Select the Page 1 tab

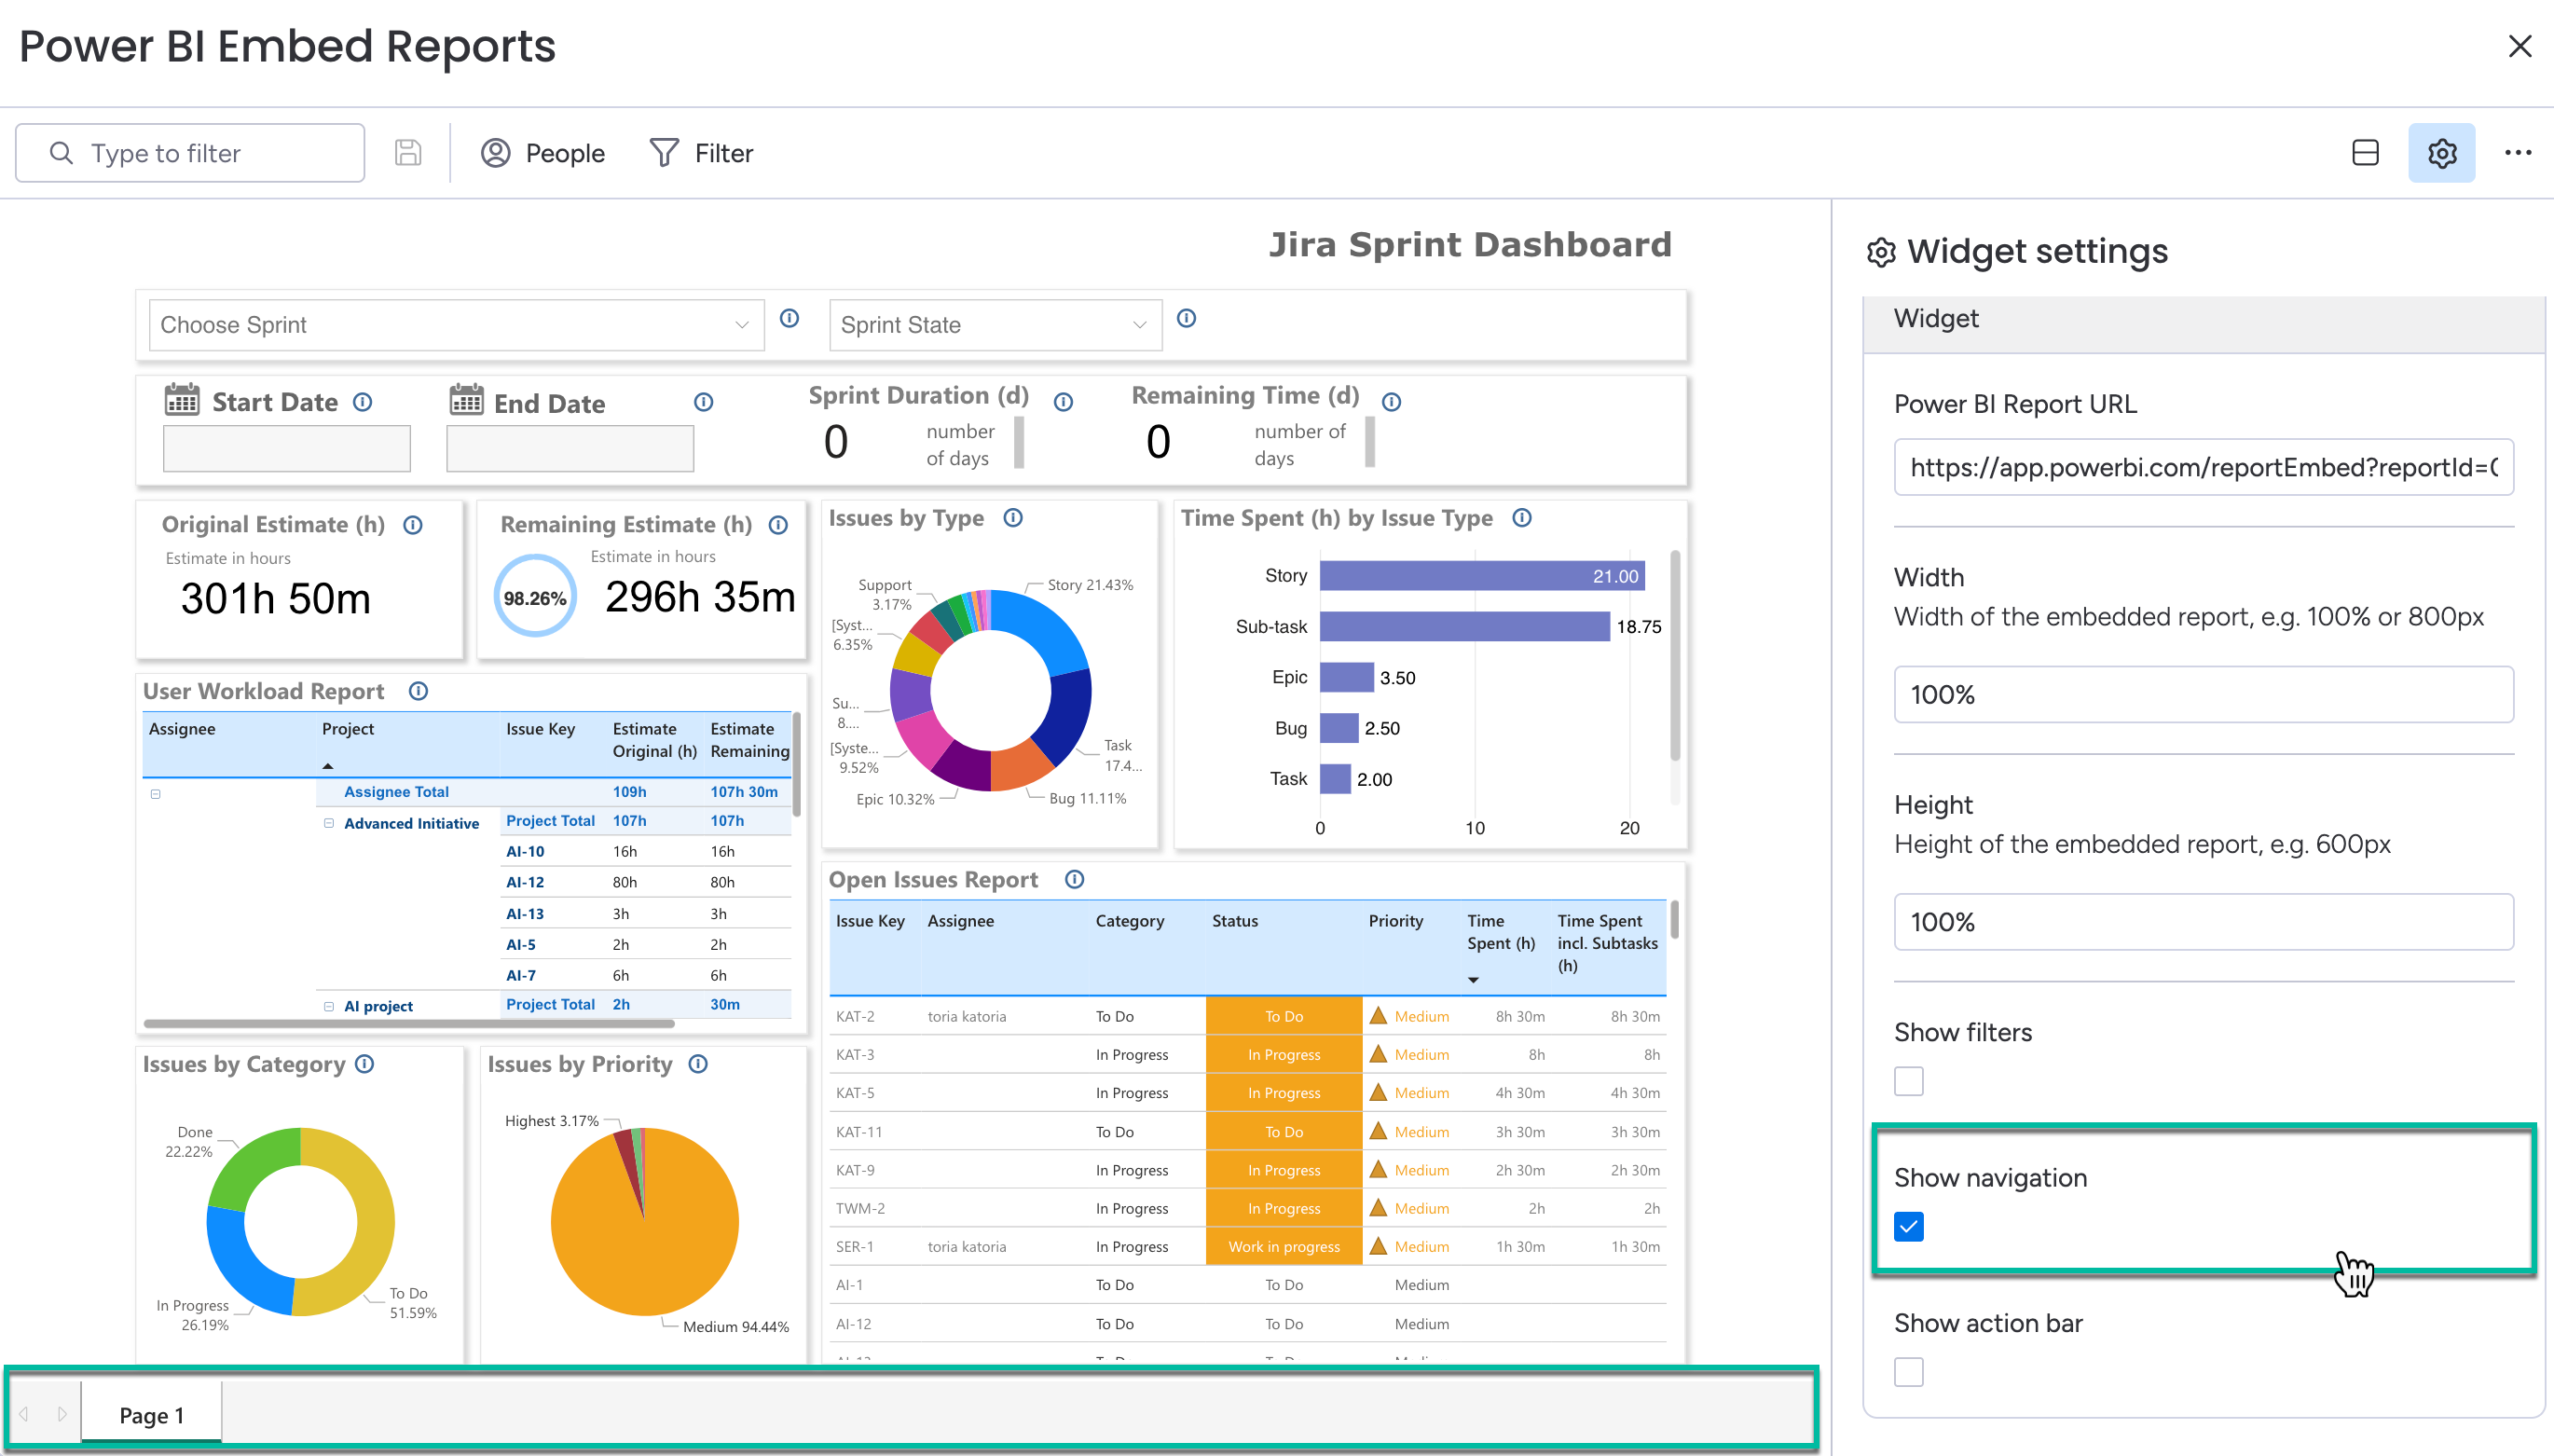pyautogui.click(x=151, y=1415)
